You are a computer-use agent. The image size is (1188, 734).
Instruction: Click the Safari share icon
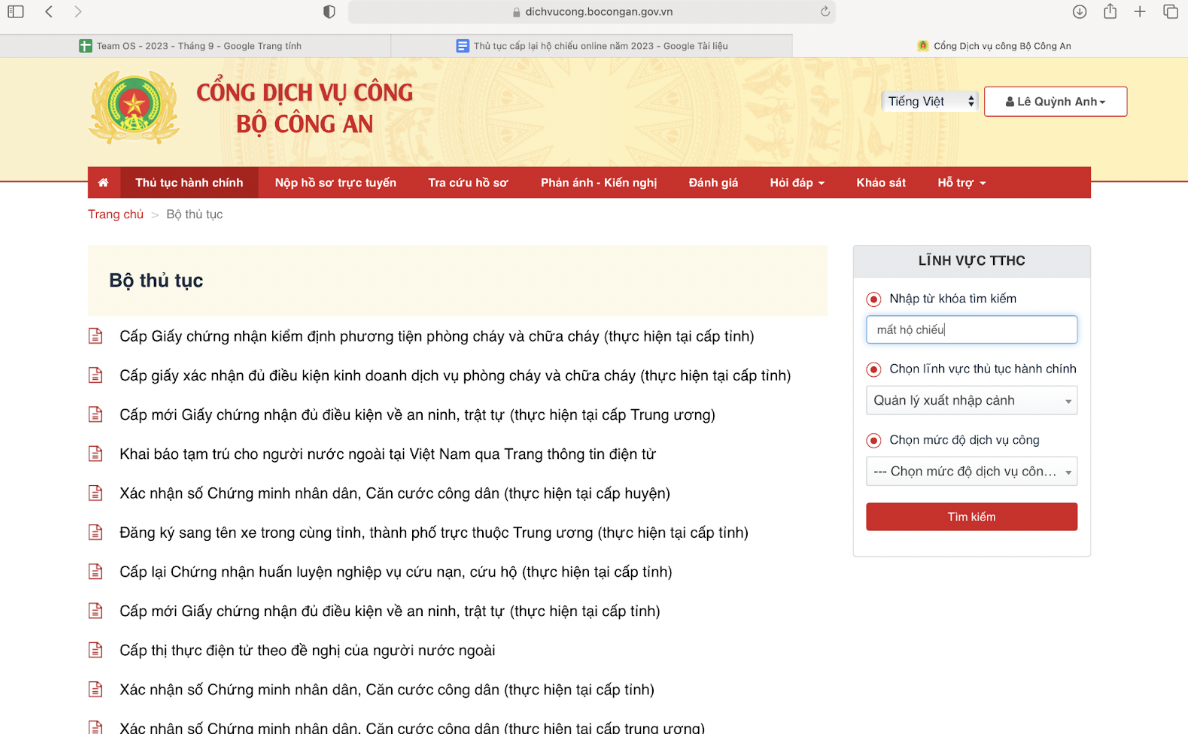coord(1110,12)
